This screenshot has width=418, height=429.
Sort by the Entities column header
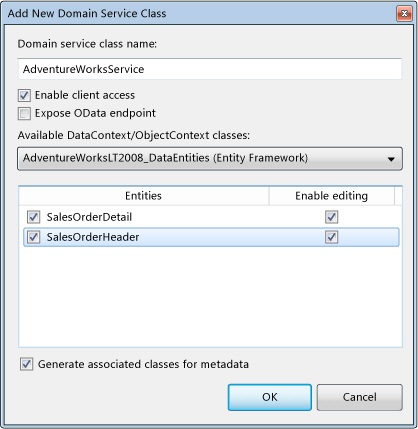click(x=143, y=196)
